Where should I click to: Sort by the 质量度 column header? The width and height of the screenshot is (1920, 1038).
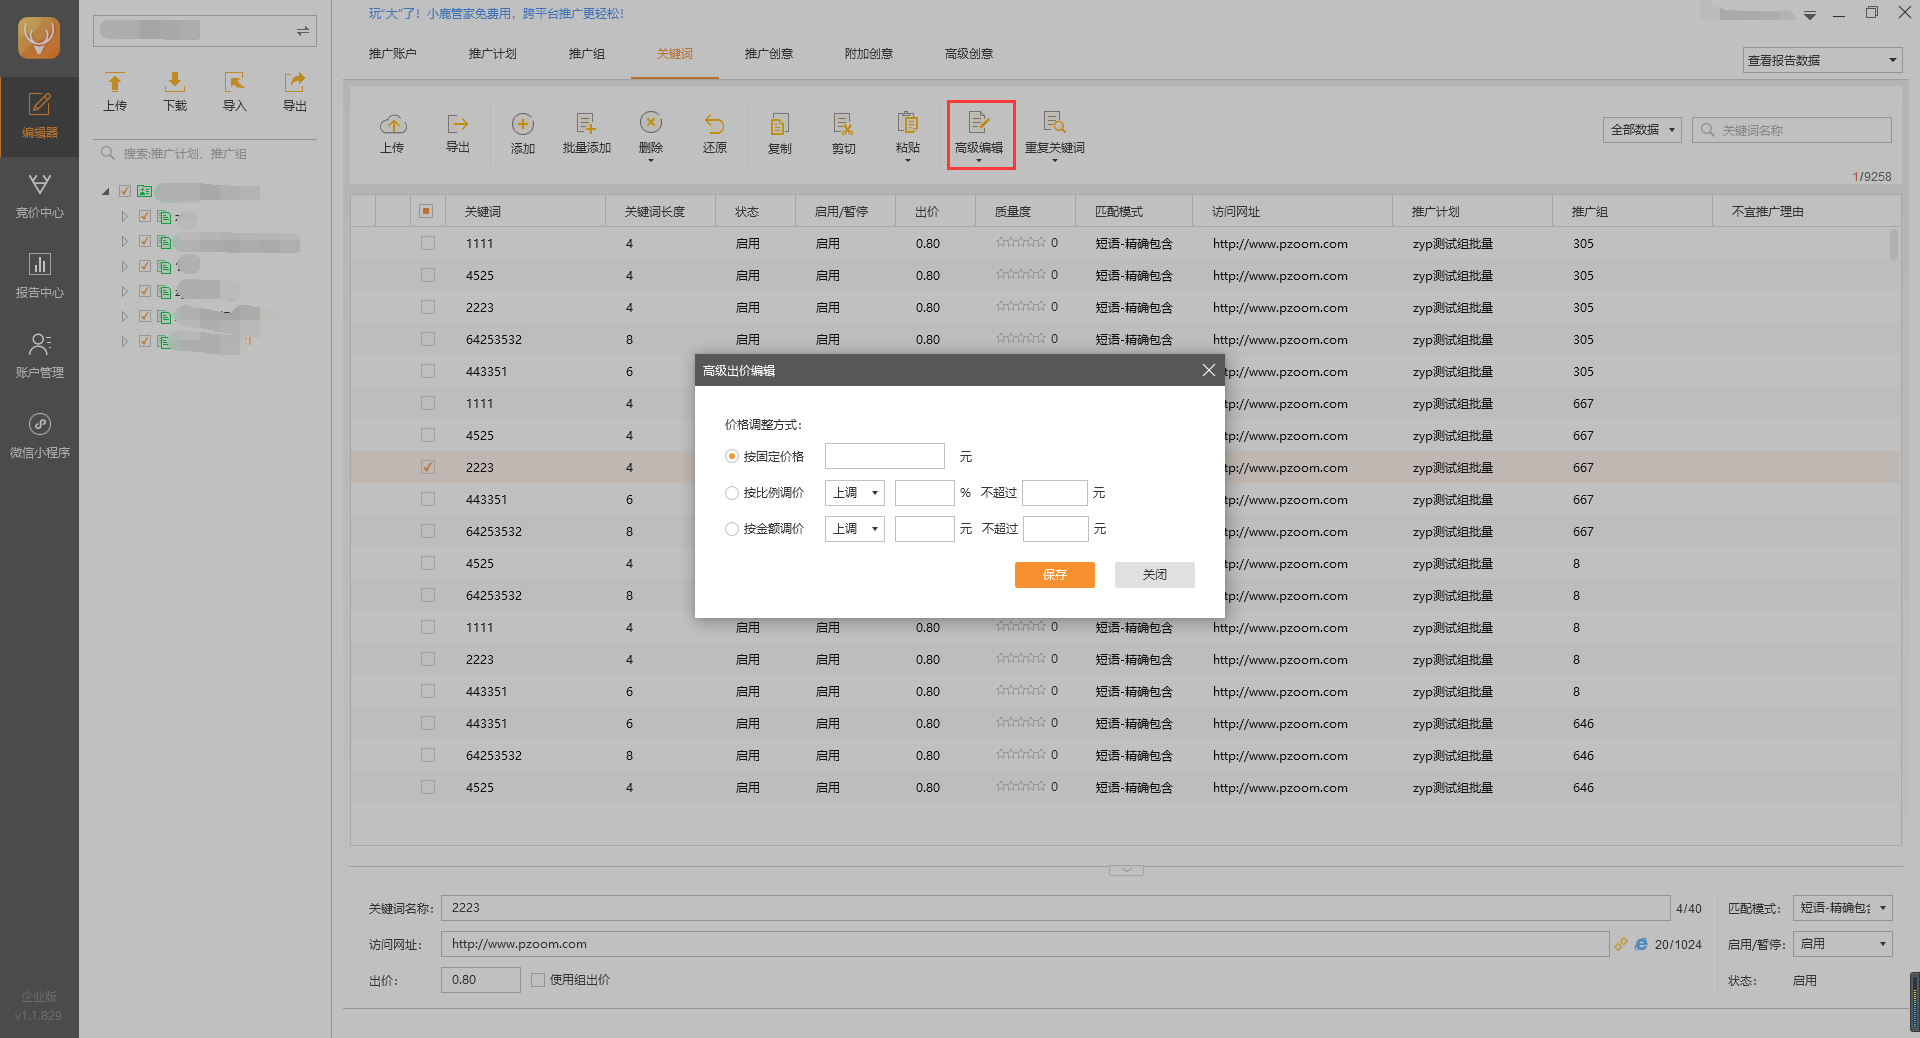click(x=1025, y=212)
